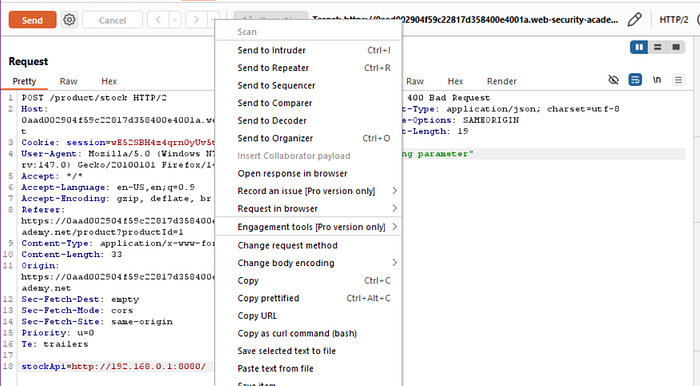Switch to top-bottom split layout
Viewport: 700px width, 386px height.
657,47
